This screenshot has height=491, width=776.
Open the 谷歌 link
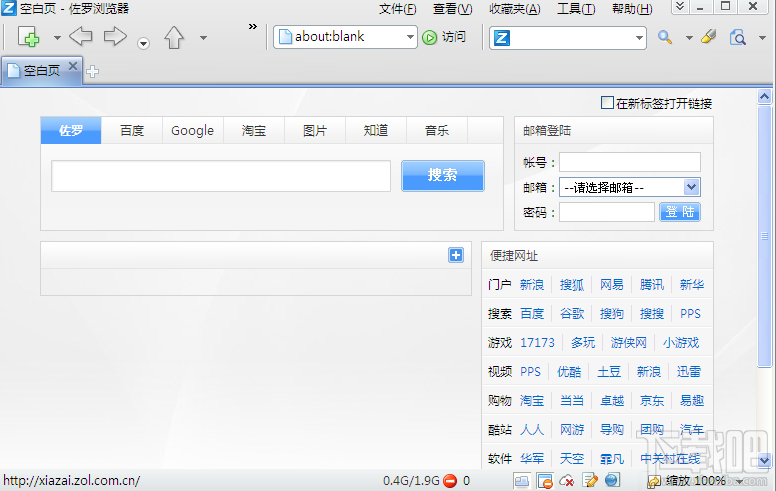[x=572, y=313]
